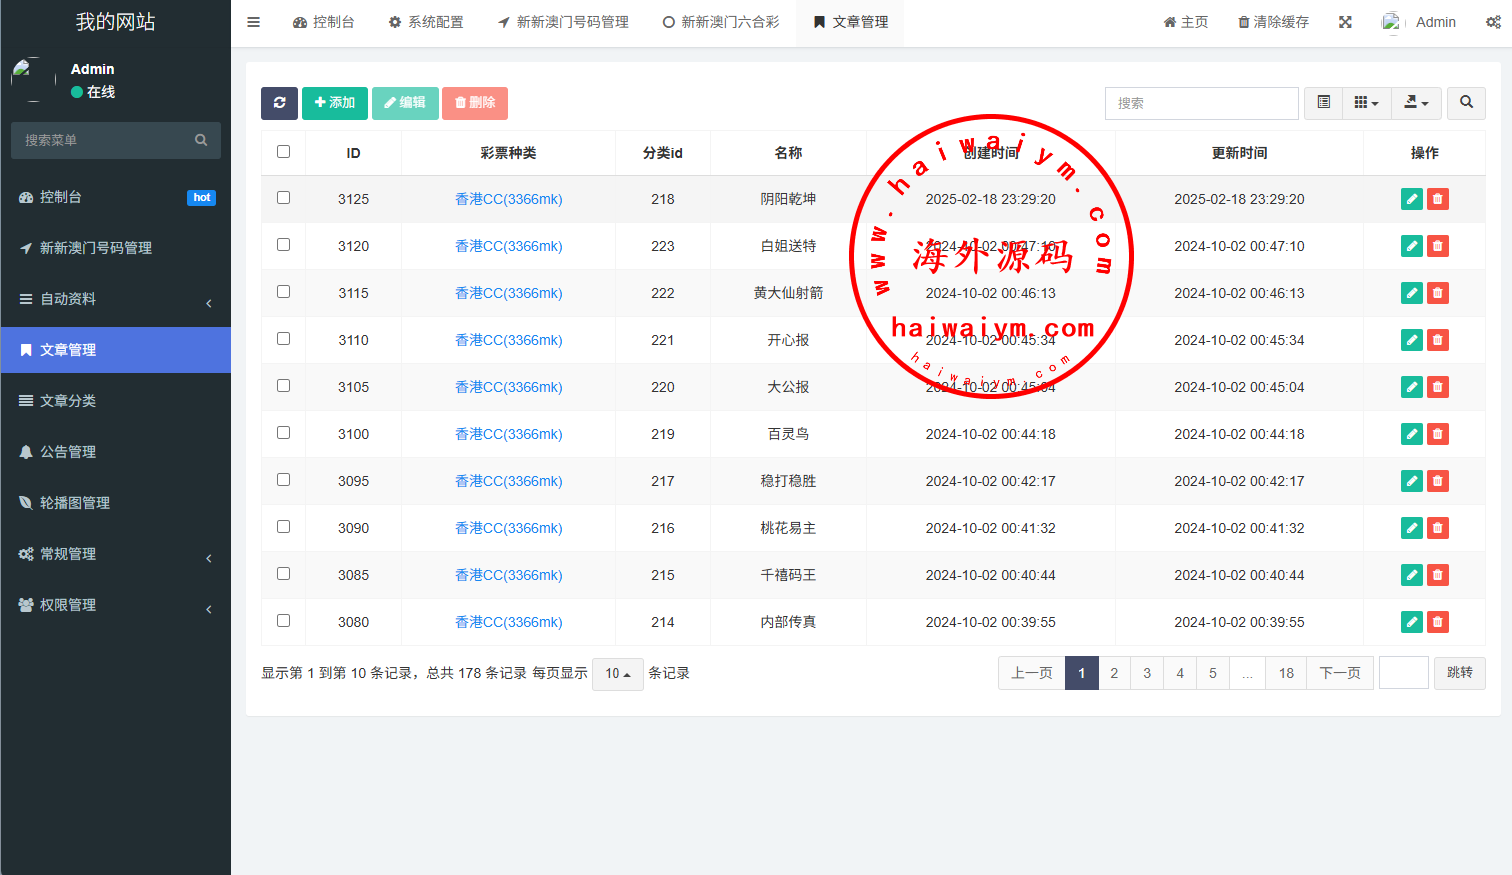Switch to the 系统配置 top tab
The image size is (1512, 875).
(x=426, y=22)
